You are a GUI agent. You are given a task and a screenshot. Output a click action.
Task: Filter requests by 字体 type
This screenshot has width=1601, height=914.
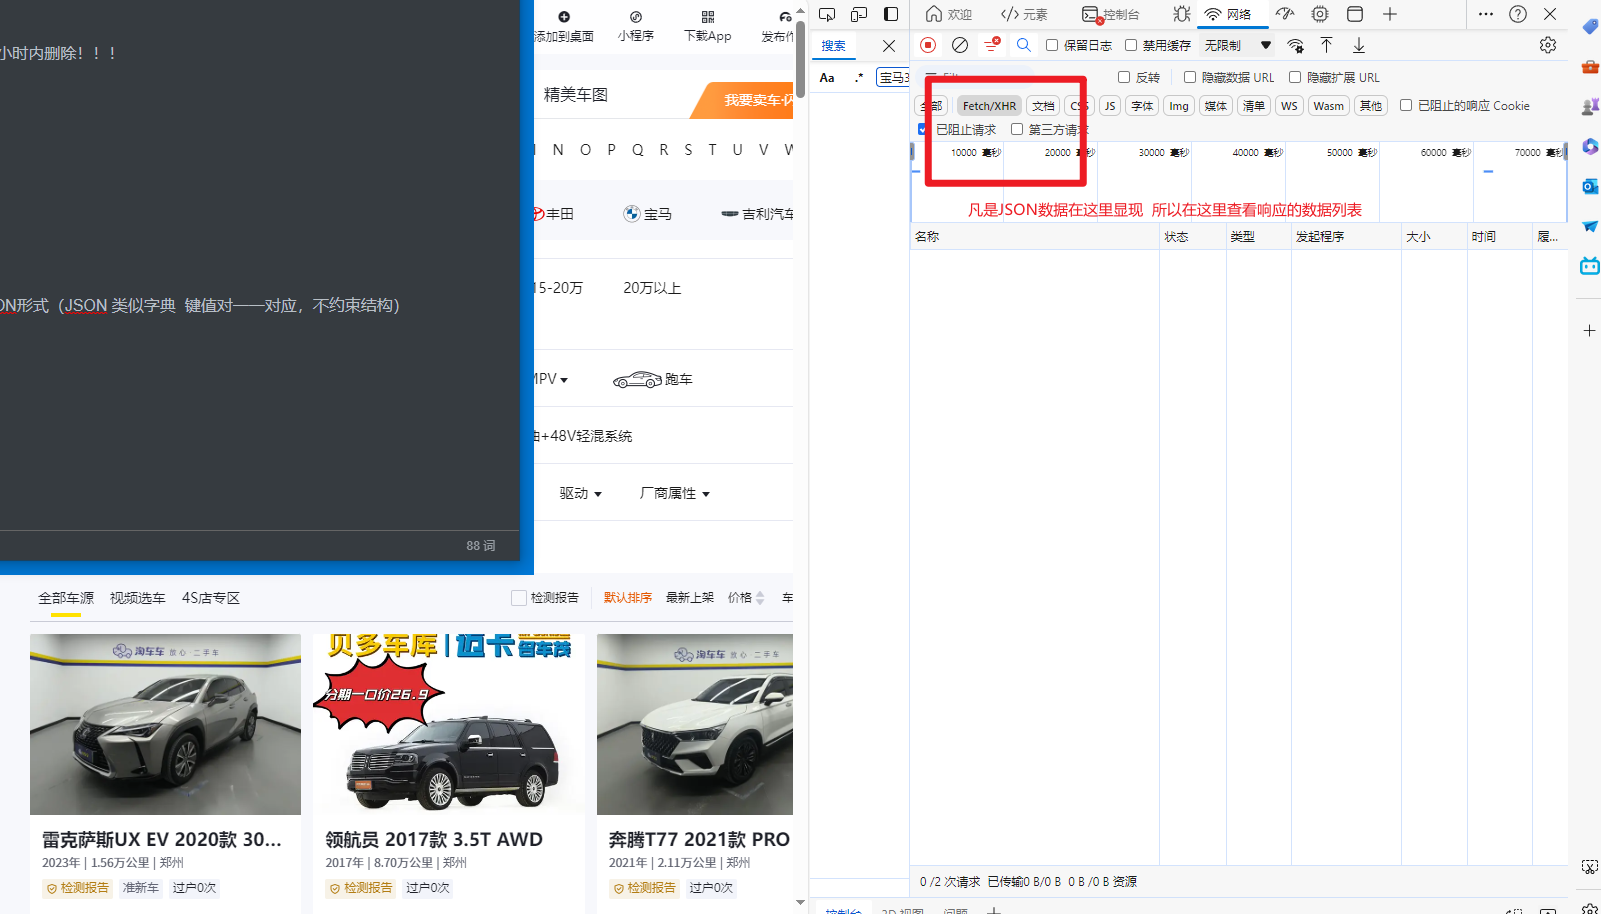[x=1142, y=106]
